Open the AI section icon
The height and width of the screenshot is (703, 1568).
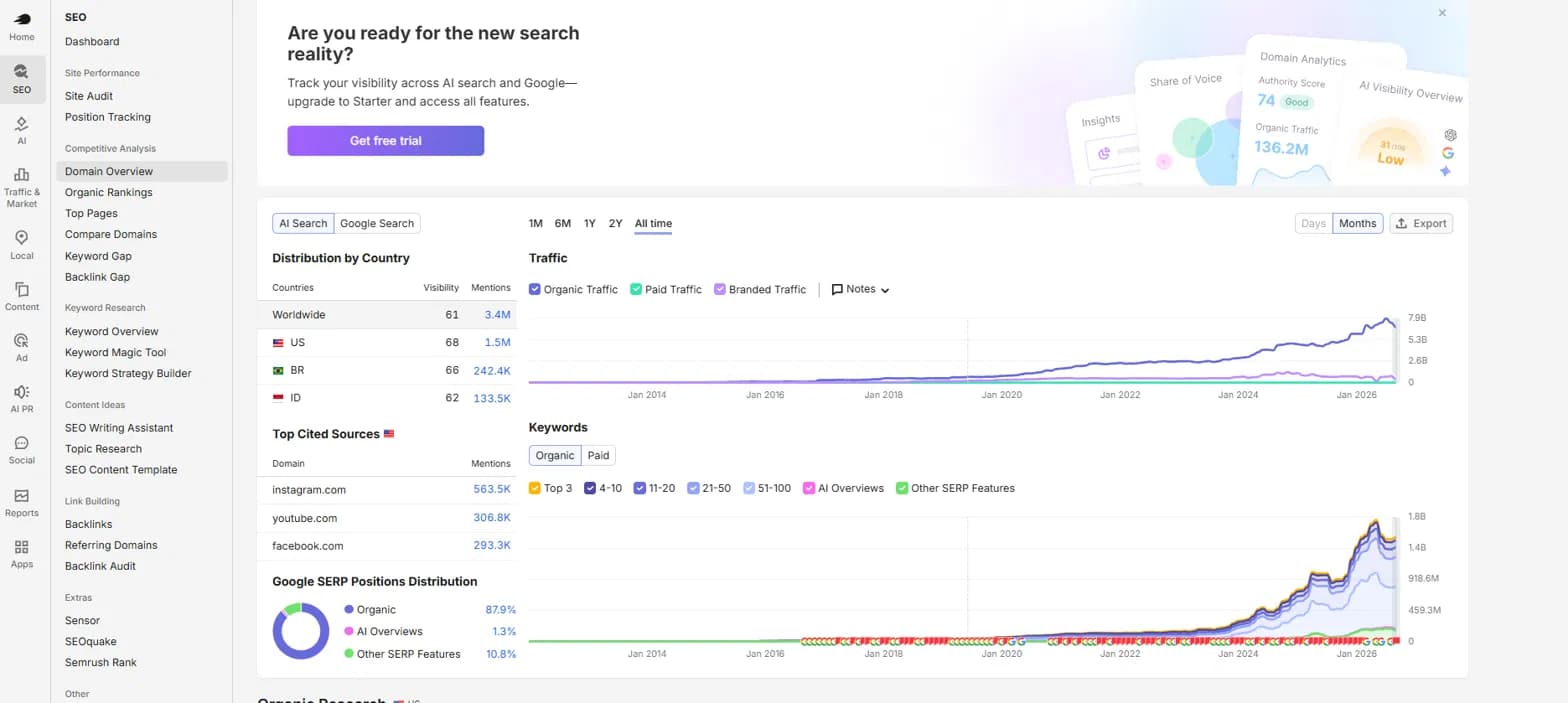(22, 131)
